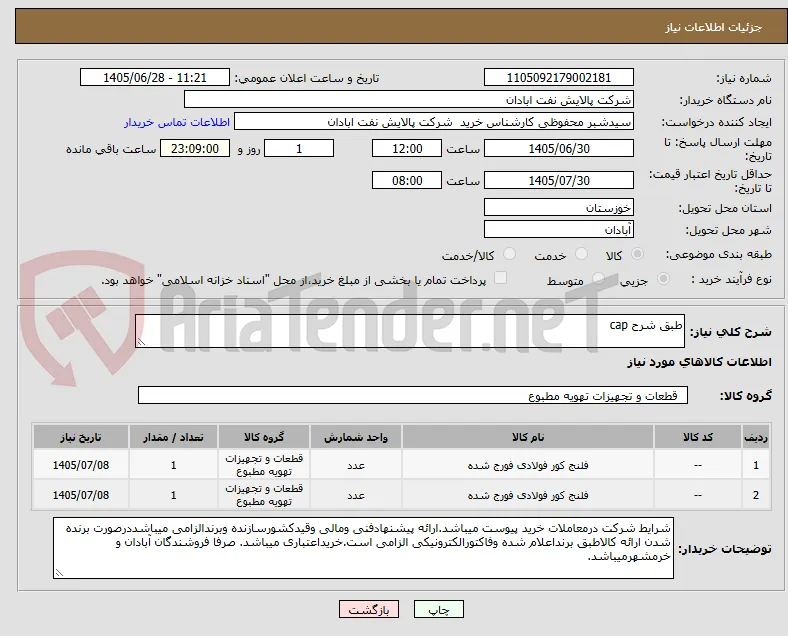Toggle the Islamic treasury bonds payment checkbox
Image resolution: width=788 pixels, height=636 pixels.
(501, 278)
